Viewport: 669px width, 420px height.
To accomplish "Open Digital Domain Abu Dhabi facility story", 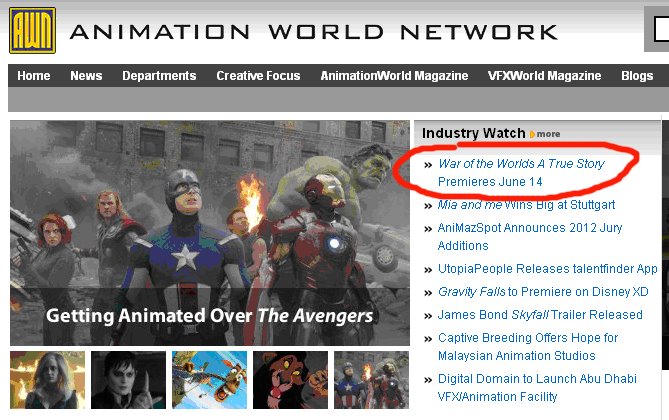I will (537, 388).
